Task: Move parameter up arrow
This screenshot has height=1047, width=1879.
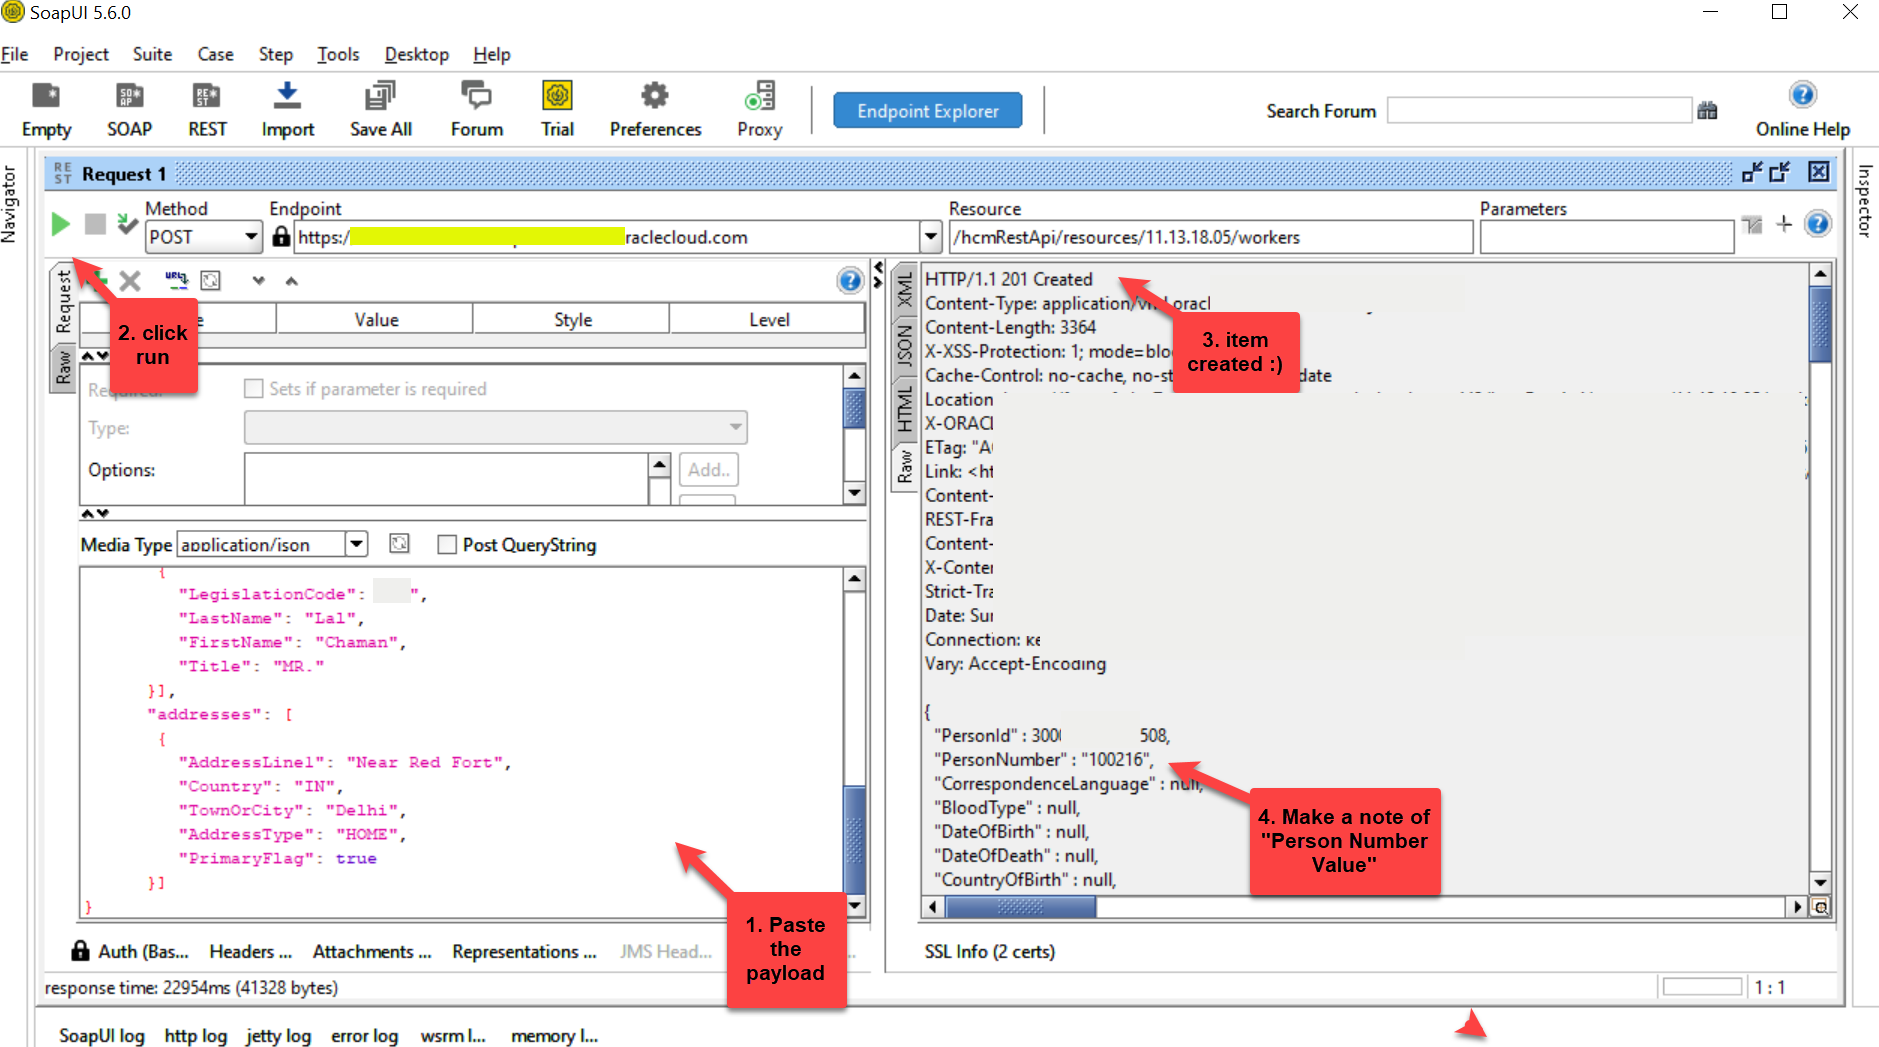Action: click(292, 281)
